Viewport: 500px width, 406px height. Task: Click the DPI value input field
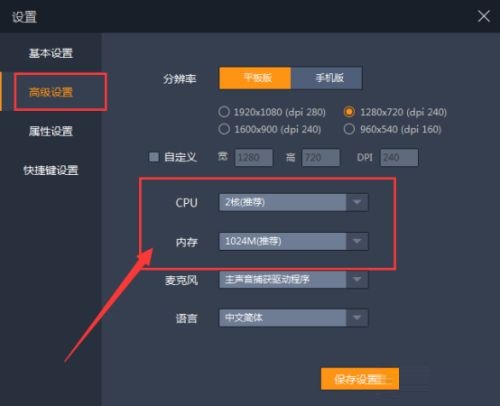coord(399,157)
